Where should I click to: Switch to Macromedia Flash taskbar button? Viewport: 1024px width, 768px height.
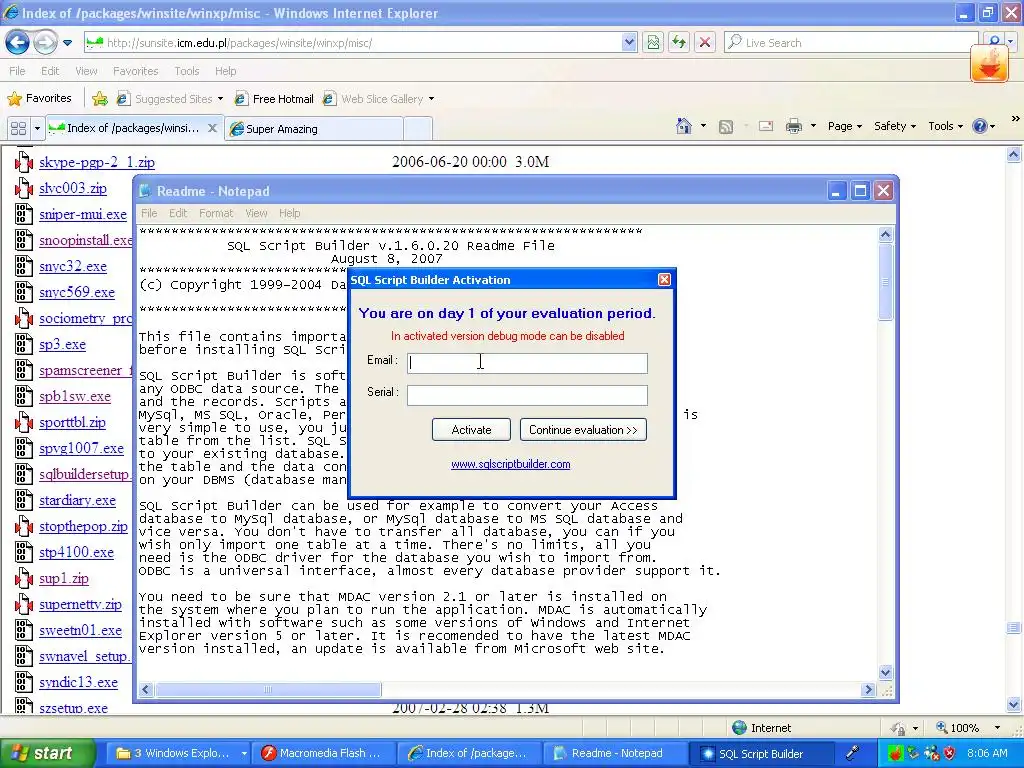(325, 753)
